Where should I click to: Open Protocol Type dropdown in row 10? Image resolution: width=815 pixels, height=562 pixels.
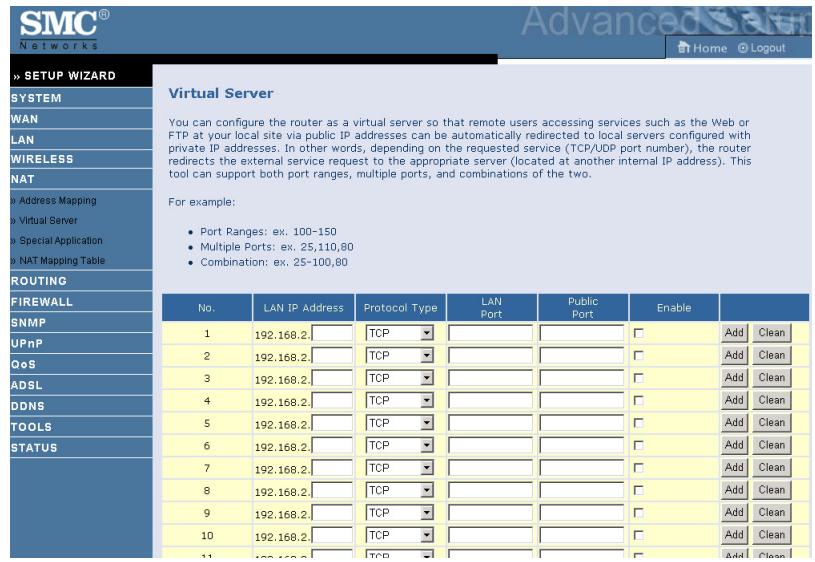click(x=400, y=535)
